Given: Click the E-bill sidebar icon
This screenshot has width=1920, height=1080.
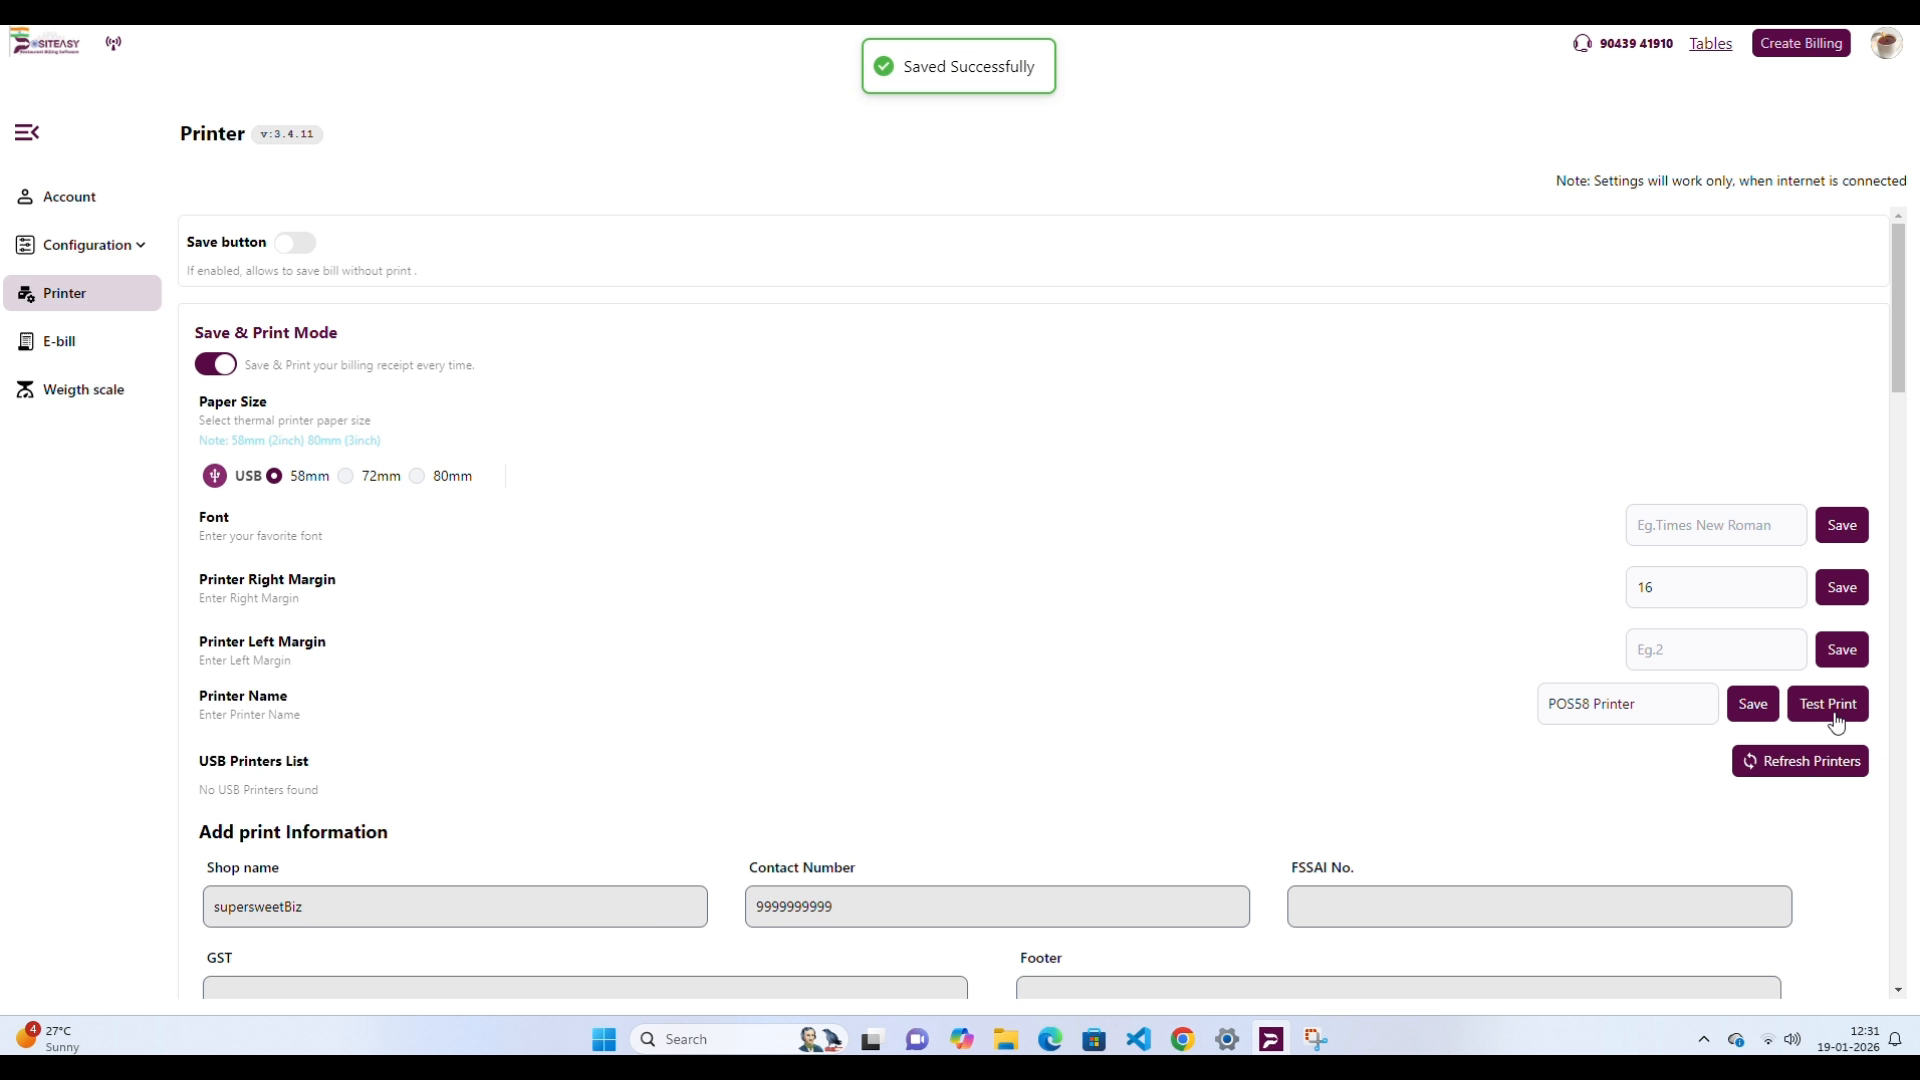Looking at the screenshot, I should (x=26, y=342).
